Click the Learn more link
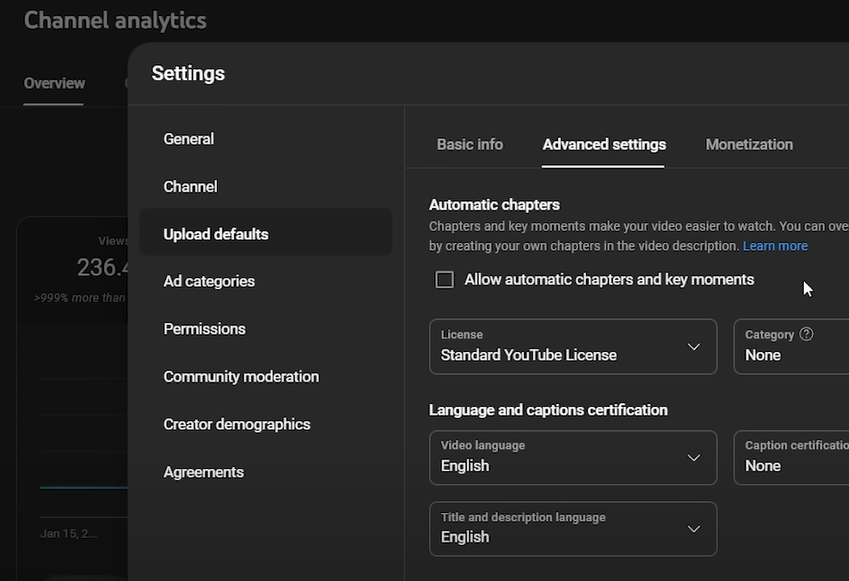 click(775, 246)
